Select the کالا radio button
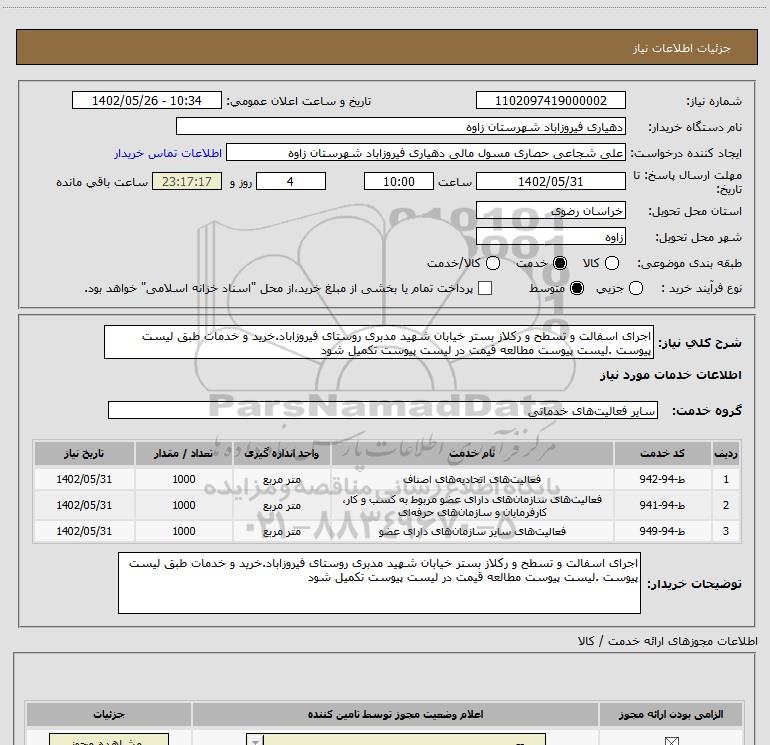This screenshot has height=745, width=770. point(611,263)
